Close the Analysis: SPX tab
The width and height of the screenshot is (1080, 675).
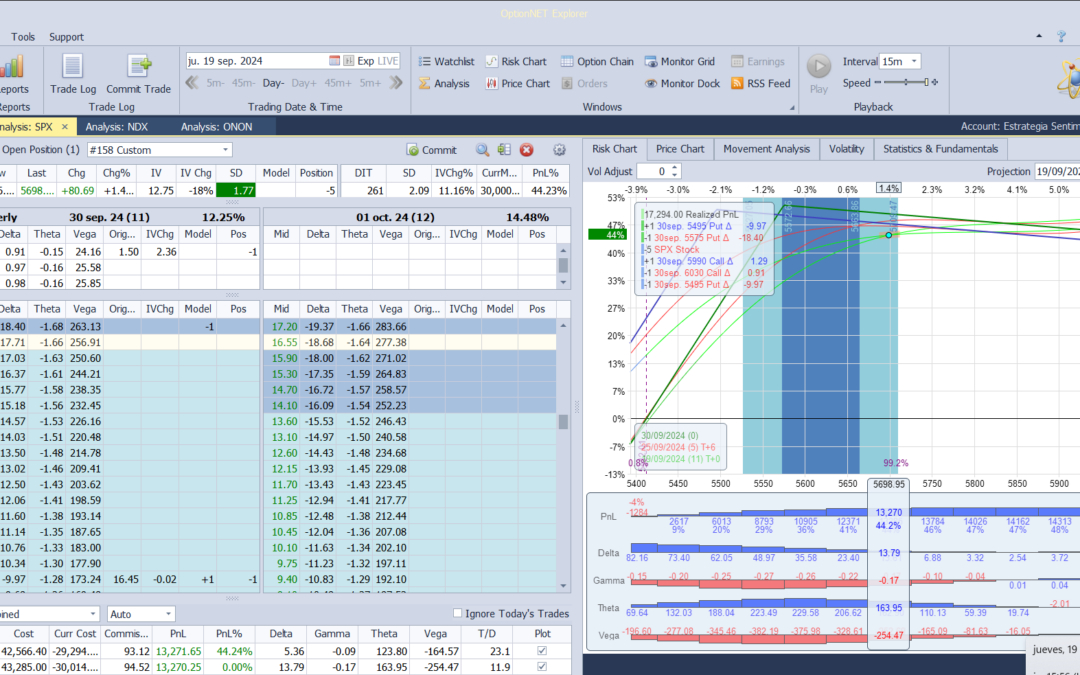pos(65,127)
